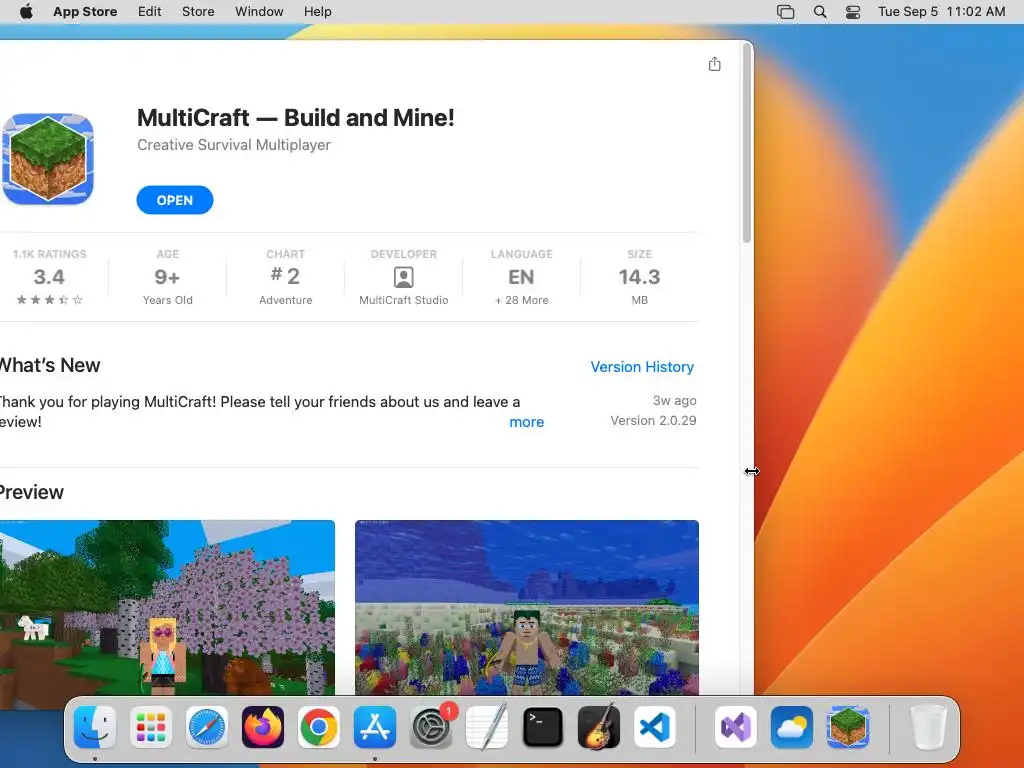The width and height of the screenshot is (1024, 768).
Task: Open Finder from the Dock
Action: tap(95, 727)
